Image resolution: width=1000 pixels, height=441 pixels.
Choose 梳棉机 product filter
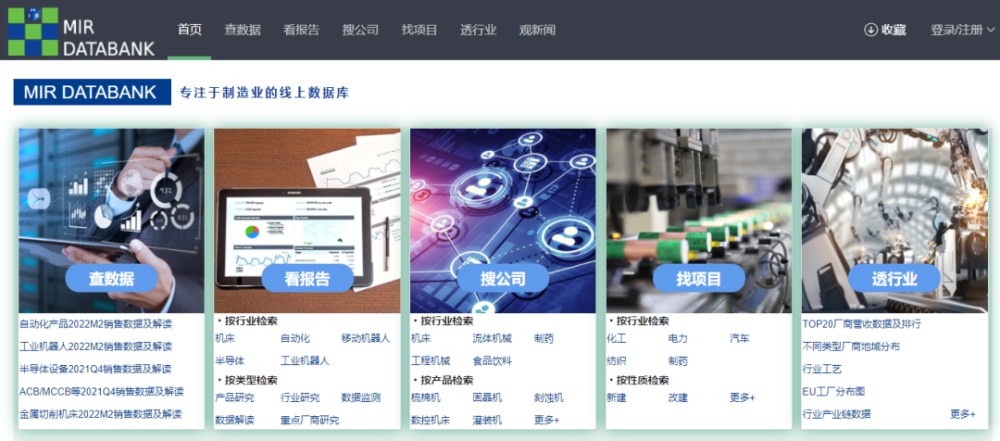(x=426, y=398)
